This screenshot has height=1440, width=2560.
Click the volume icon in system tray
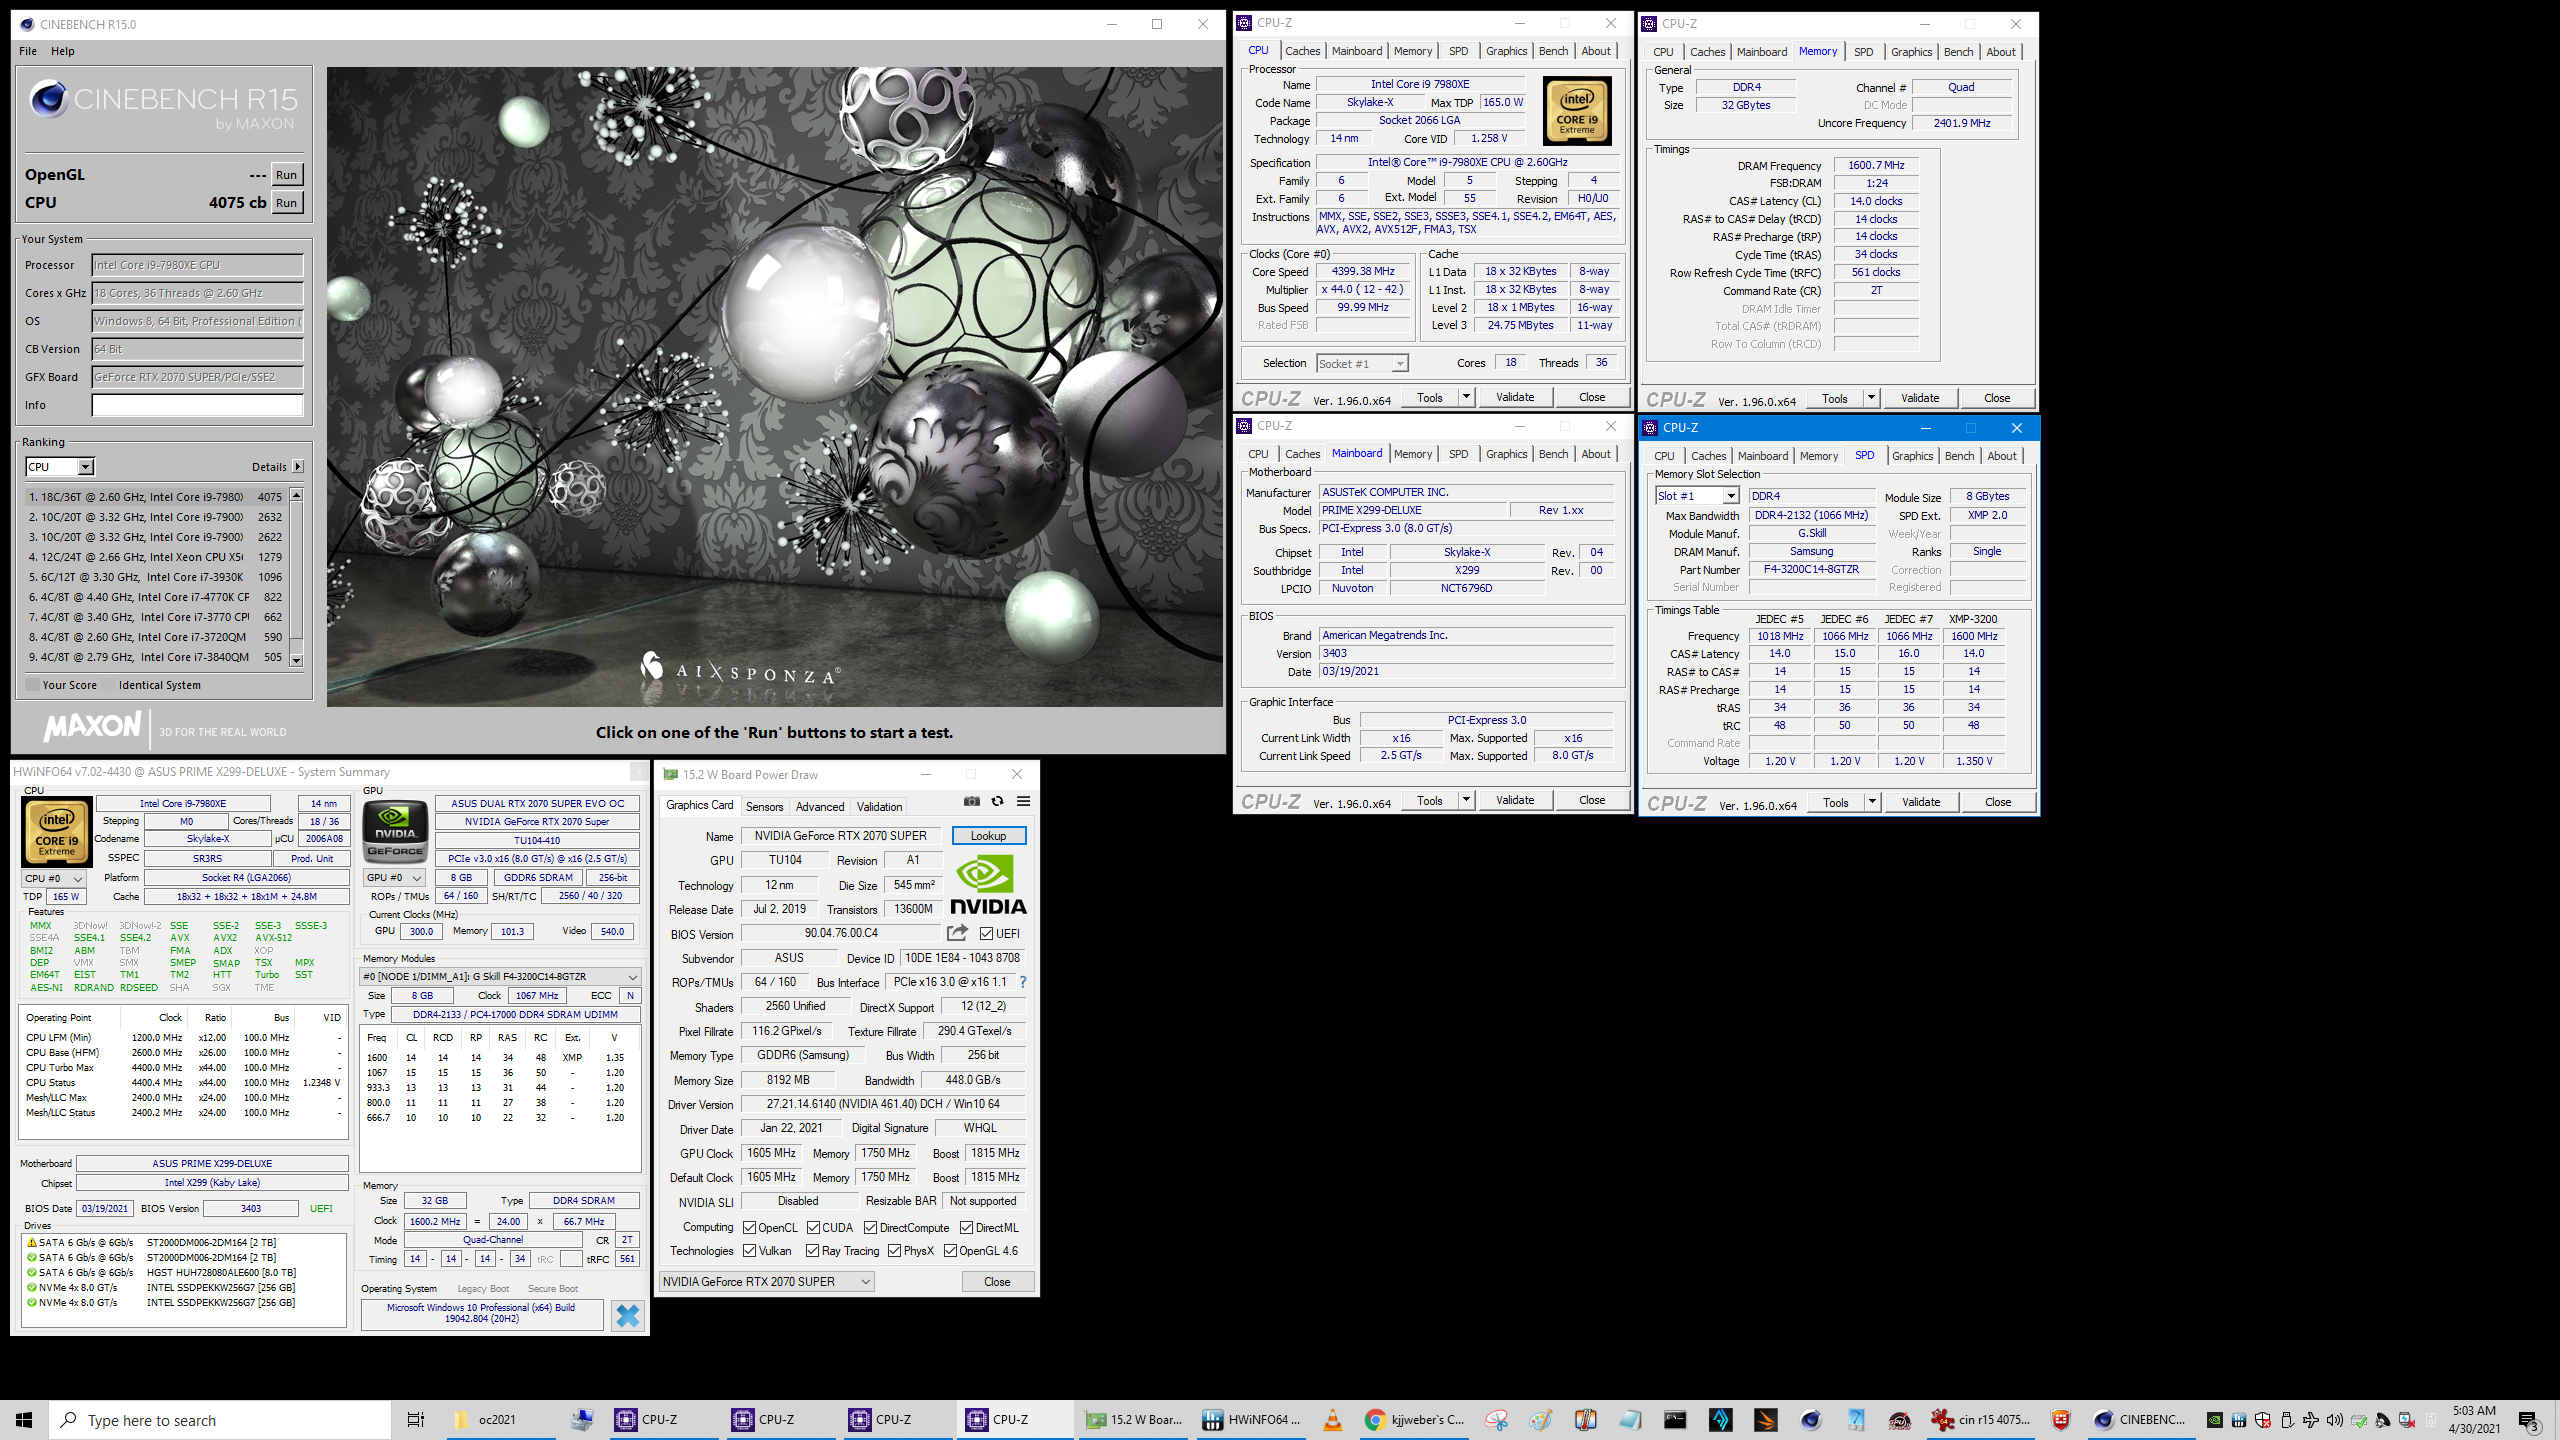point(2335,1420)
